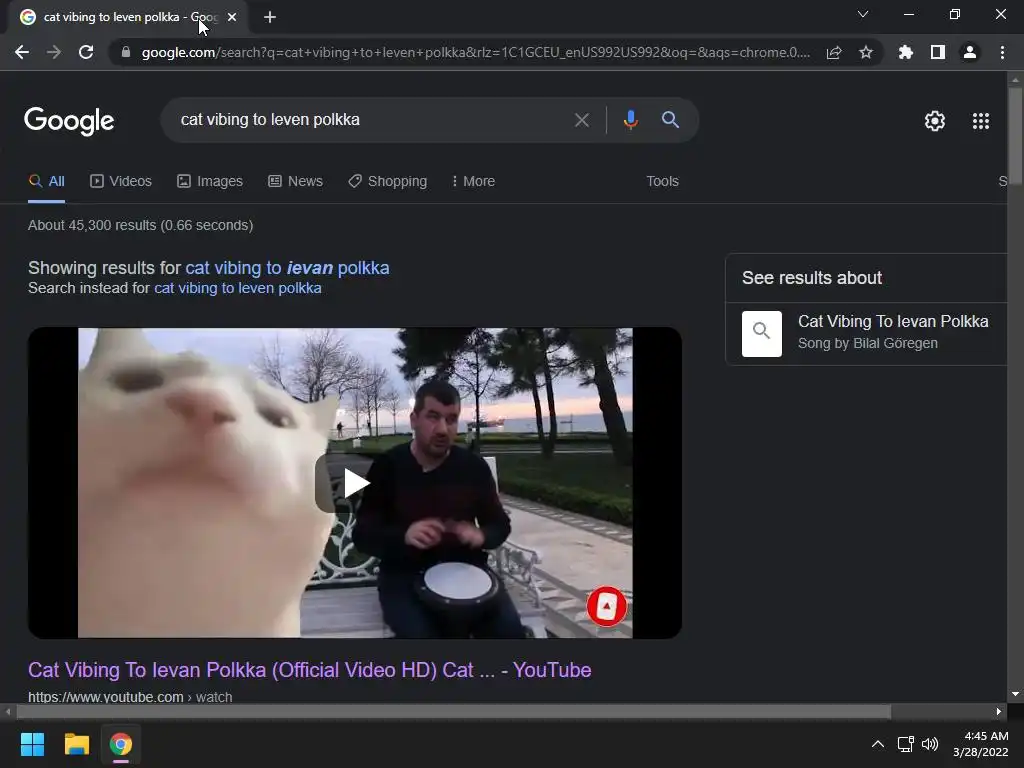Image resolution: width=1024 pixels, height=768 pixels.
Task: Switch to the Shopping tab
Action: 387,182
